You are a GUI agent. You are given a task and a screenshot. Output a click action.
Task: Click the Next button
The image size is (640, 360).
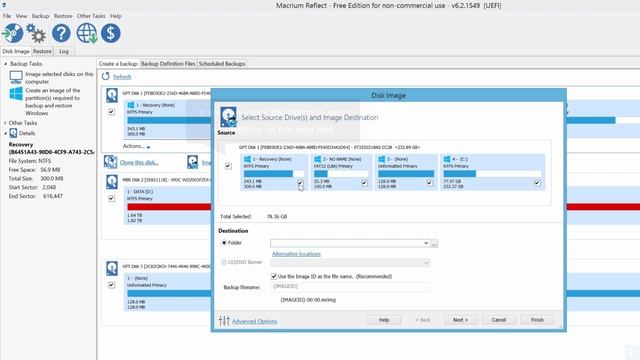click(x=460, y=320)
